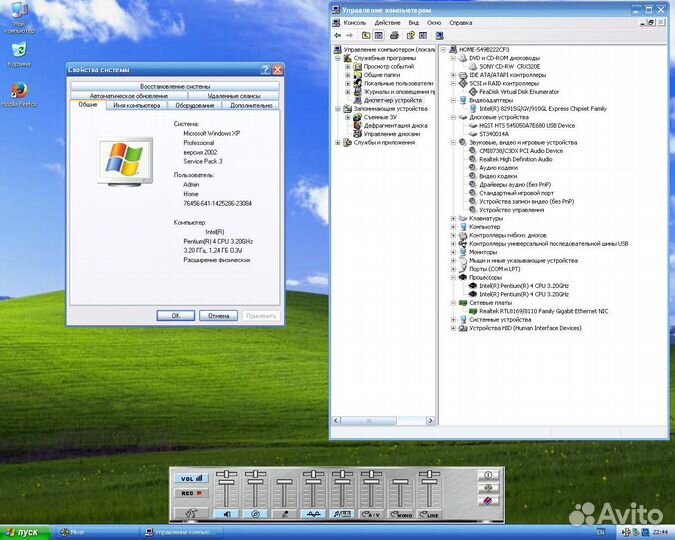Toggle the REC mode button in mixer
675x540 pixels.
(x=190, y=493)
